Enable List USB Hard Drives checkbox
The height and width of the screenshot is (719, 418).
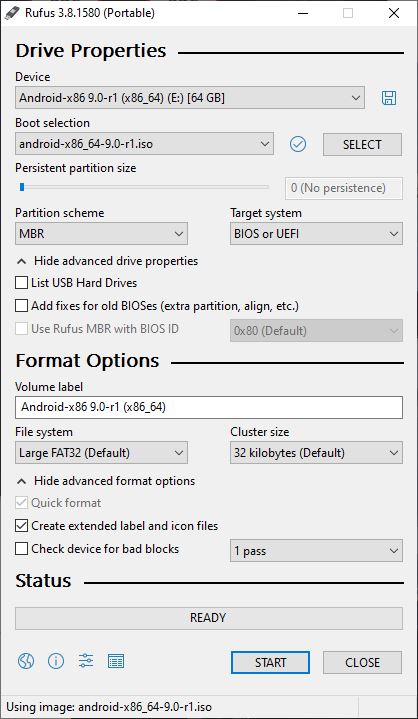(22, 283)
